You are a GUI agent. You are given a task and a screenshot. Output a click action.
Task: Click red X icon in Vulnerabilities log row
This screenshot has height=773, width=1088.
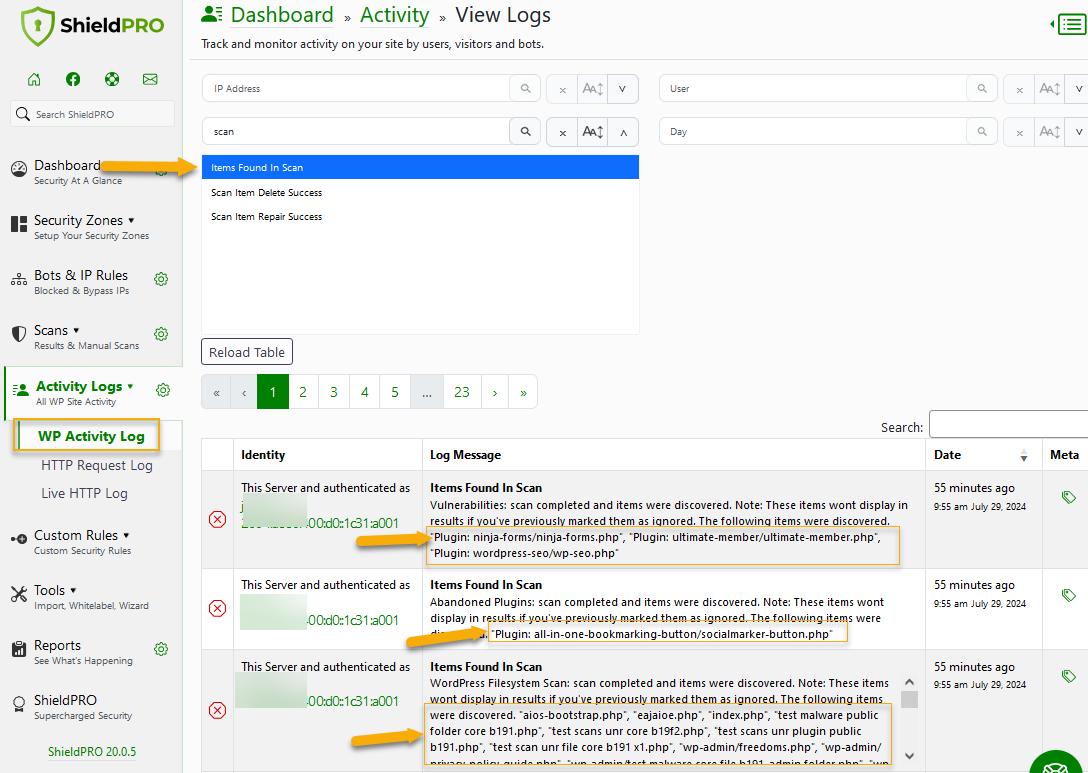pos(217,519)
